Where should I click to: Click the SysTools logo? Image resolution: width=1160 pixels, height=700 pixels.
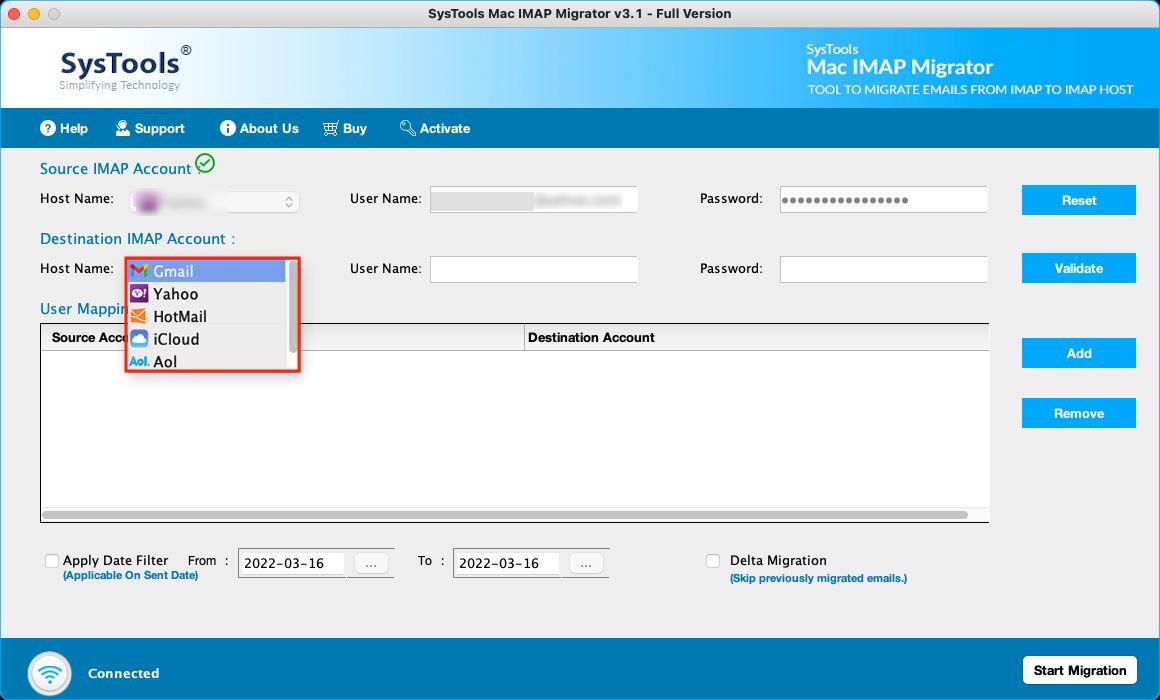click(x=125, y=70)
